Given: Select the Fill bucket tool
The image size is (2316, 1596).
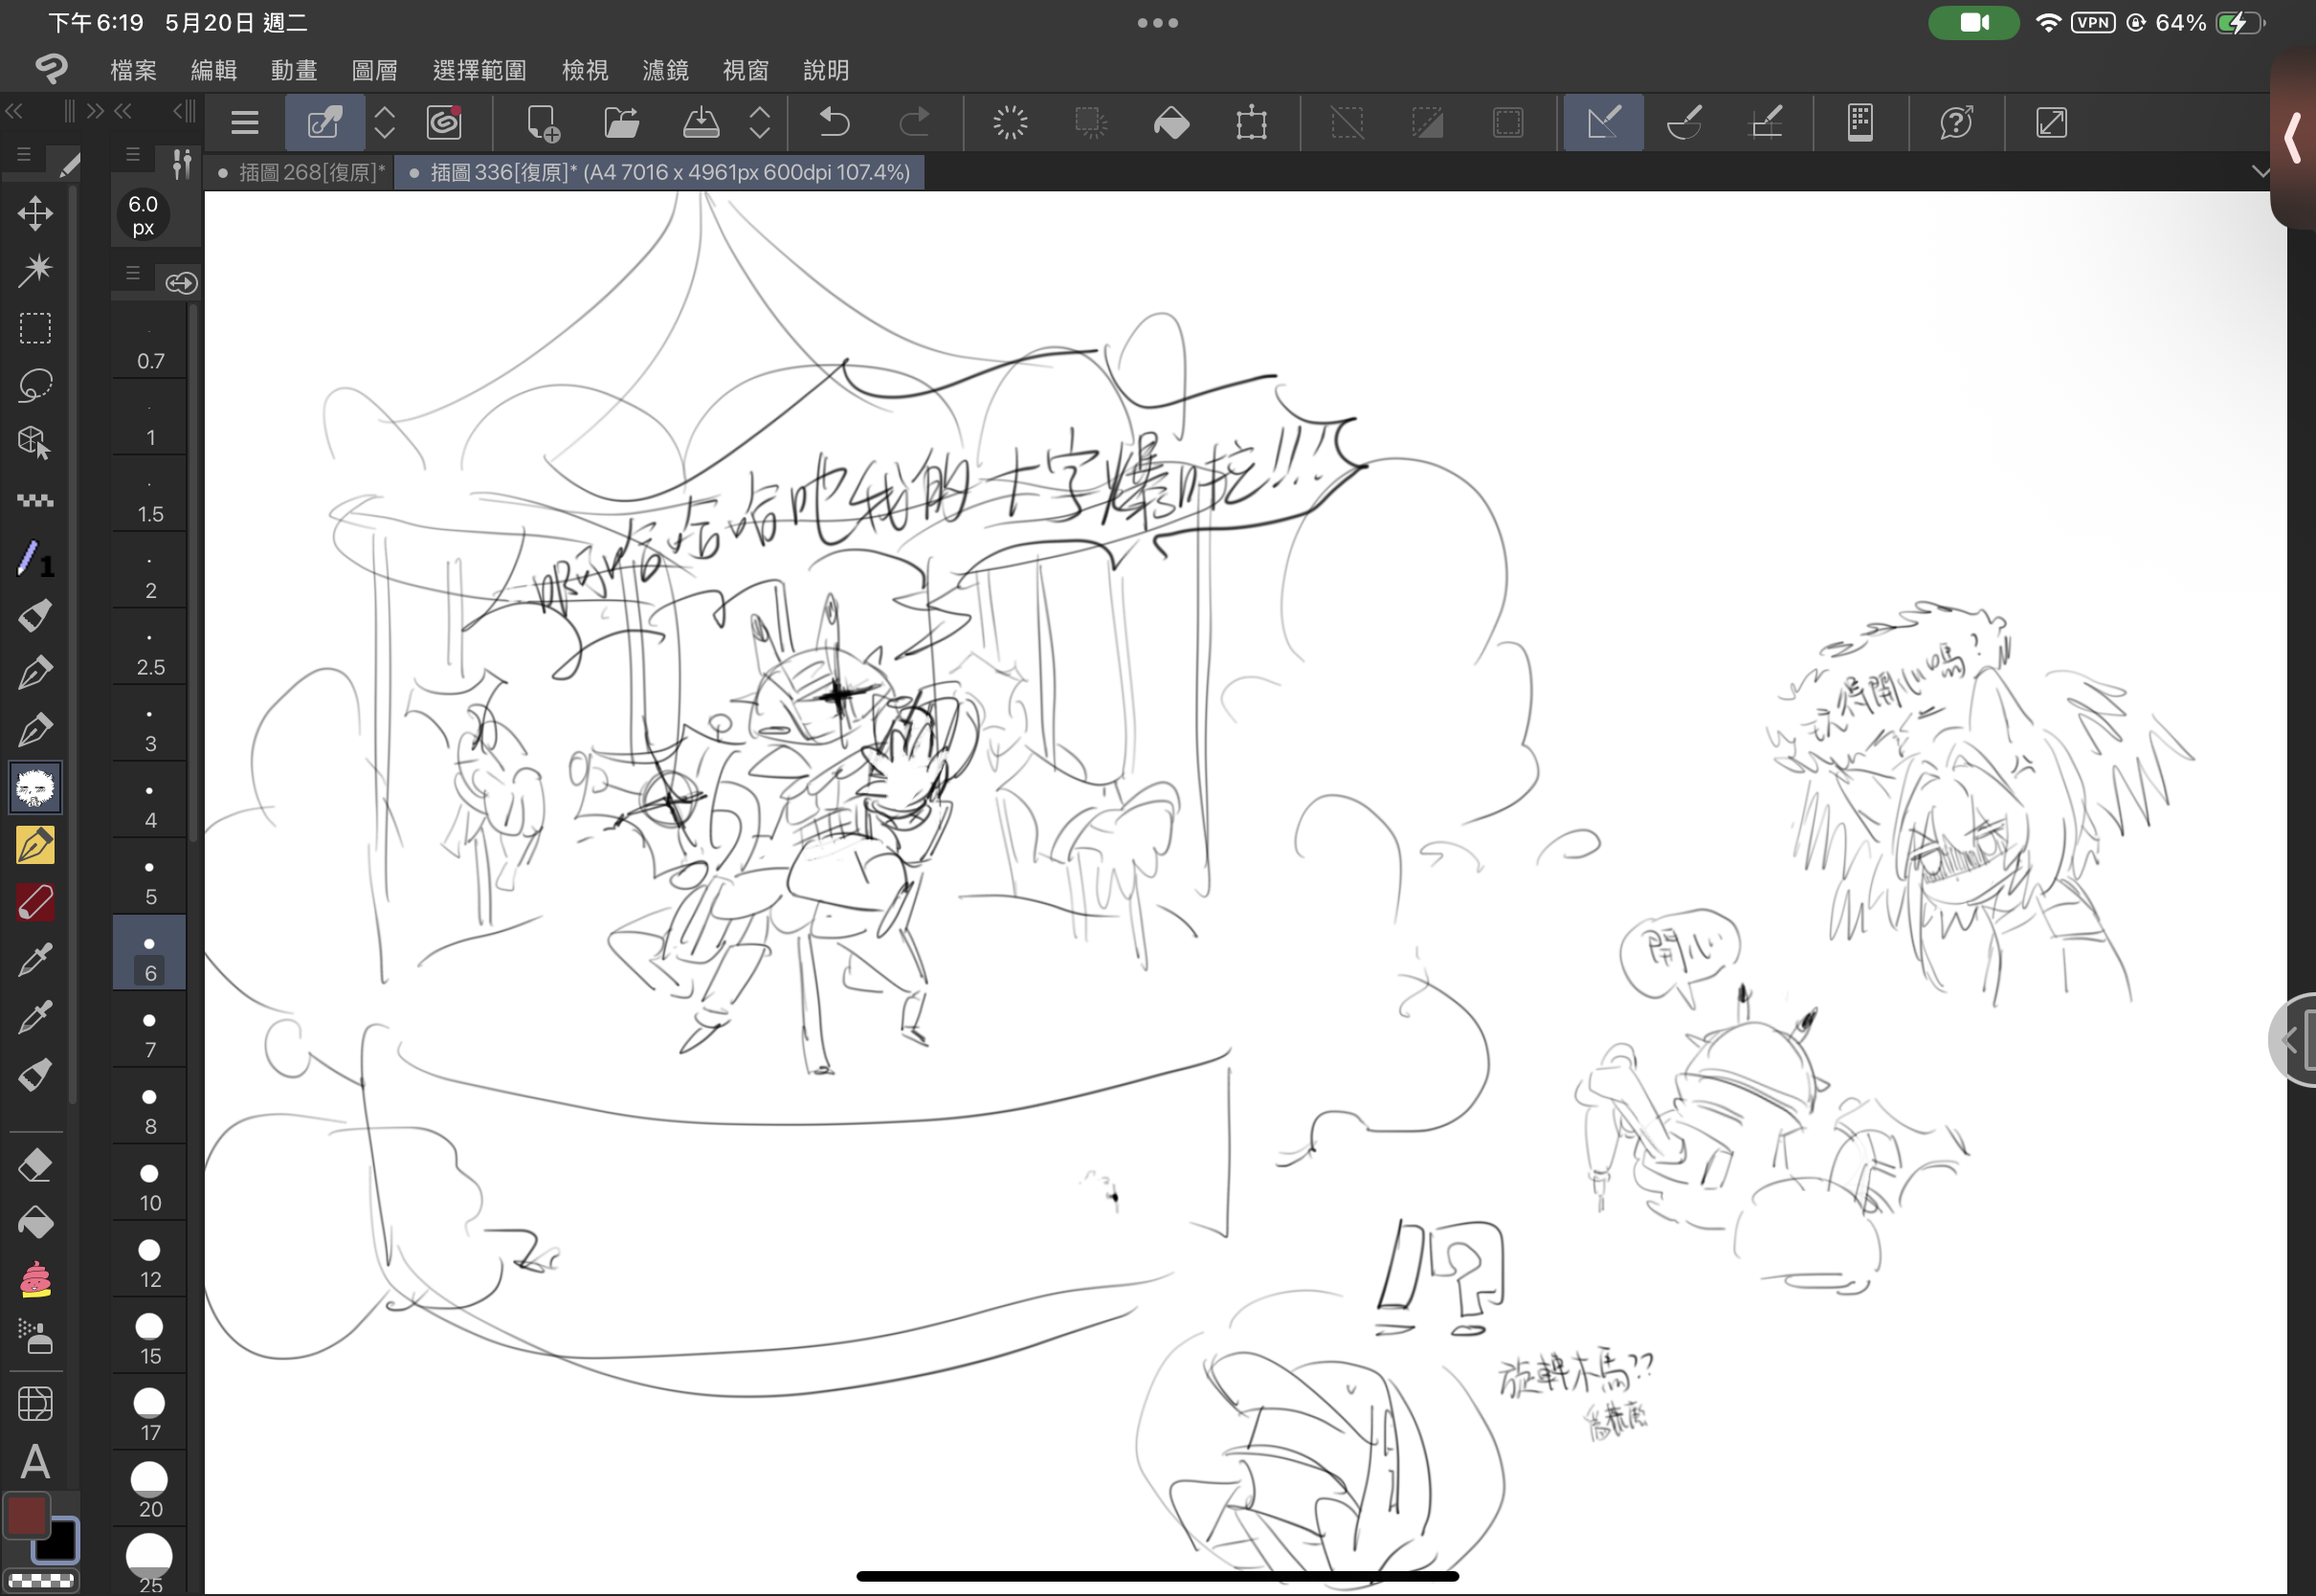Looking at the screenshot, I should pos(35,1222).
